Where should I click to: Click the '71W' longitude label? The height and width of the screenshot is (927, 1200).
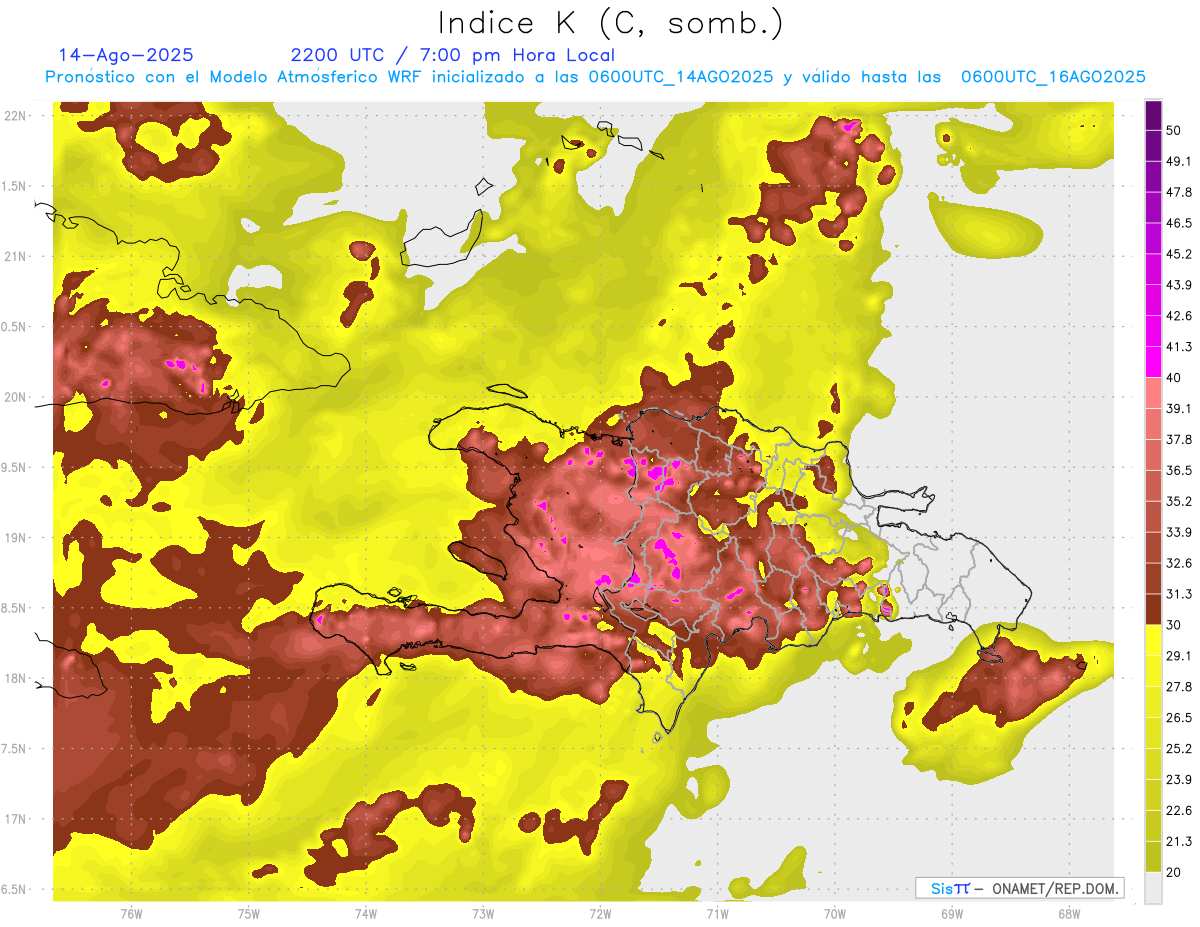[717, 914]
